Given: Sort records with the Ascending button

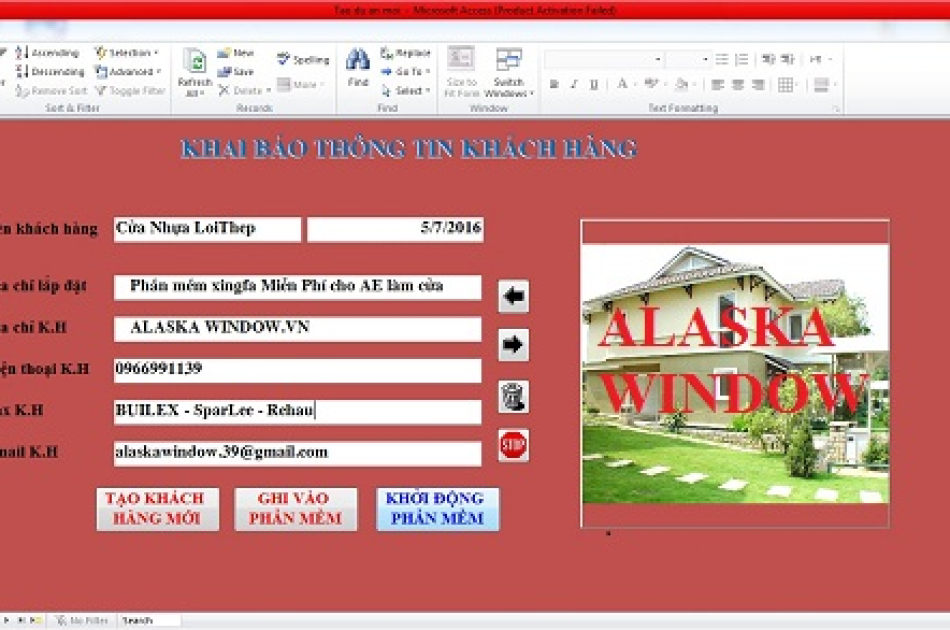Looking at the screenshot, I should [48, 53].
